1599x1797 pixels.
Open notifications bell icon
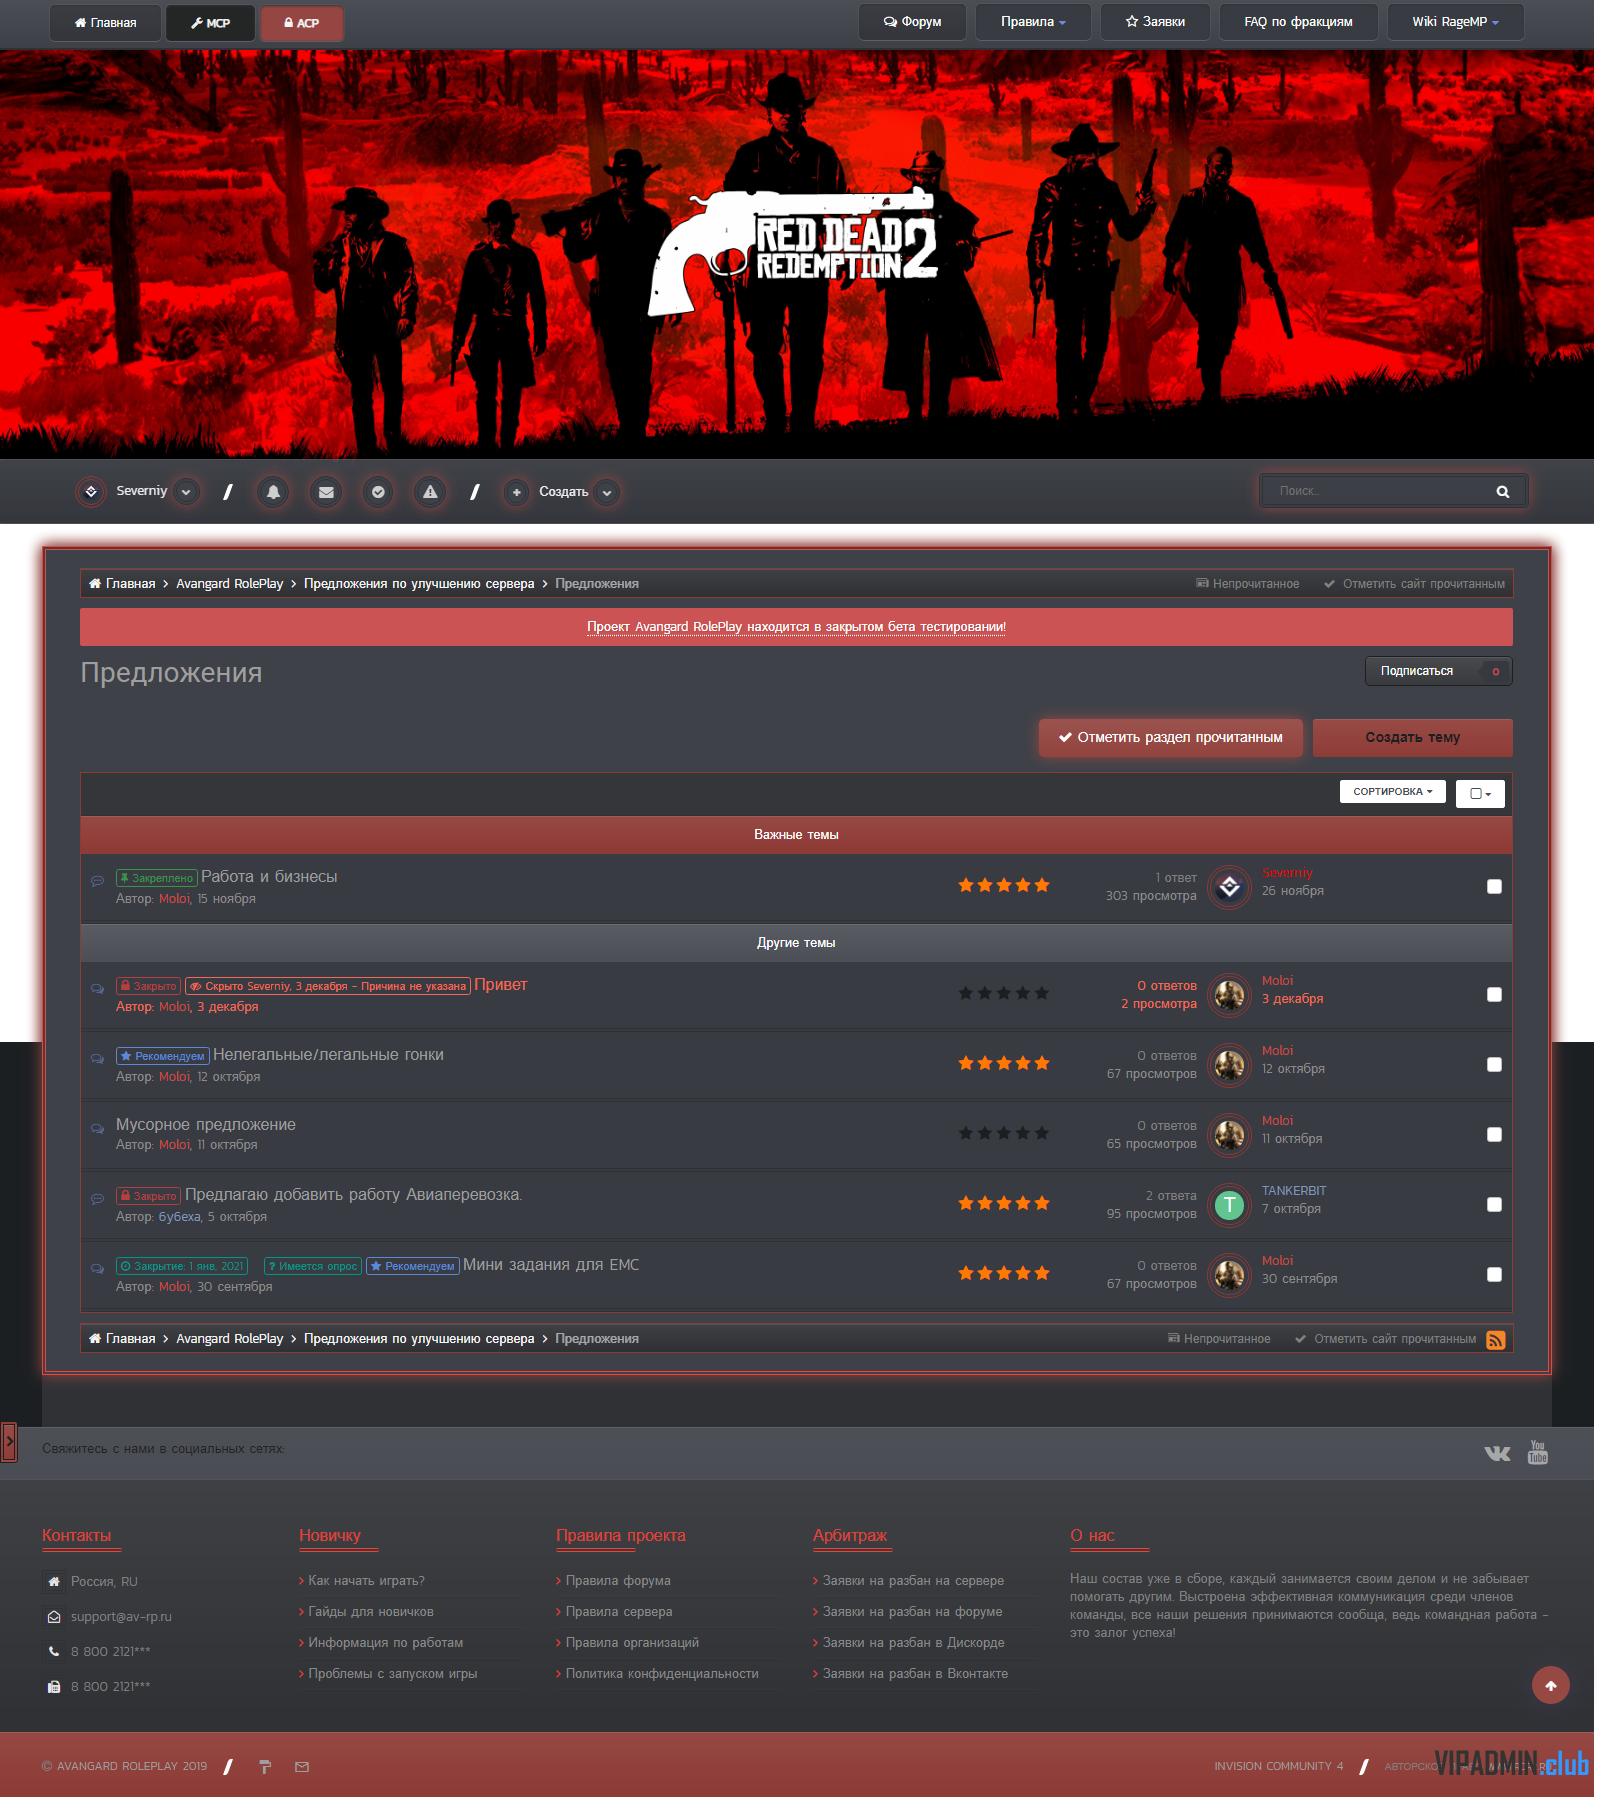click(273, 492)
